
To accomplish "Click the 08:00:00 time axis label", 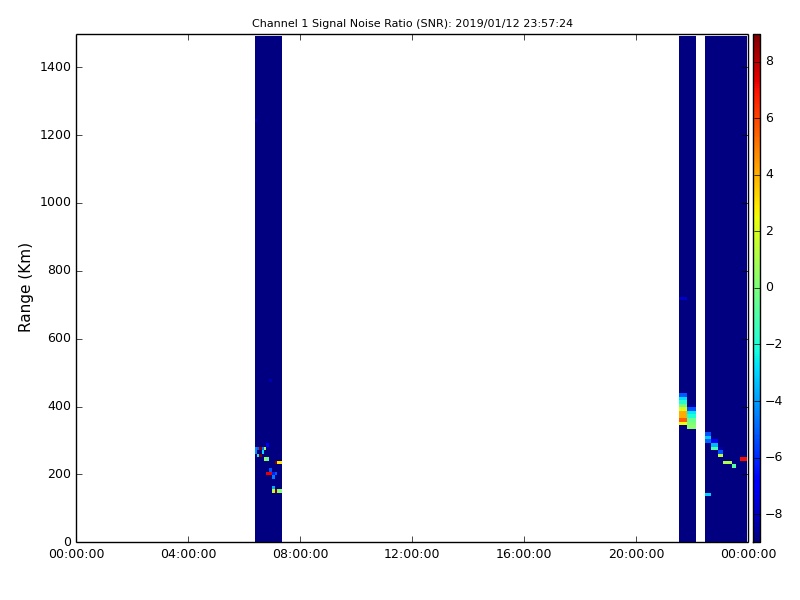I will (301, 554).
